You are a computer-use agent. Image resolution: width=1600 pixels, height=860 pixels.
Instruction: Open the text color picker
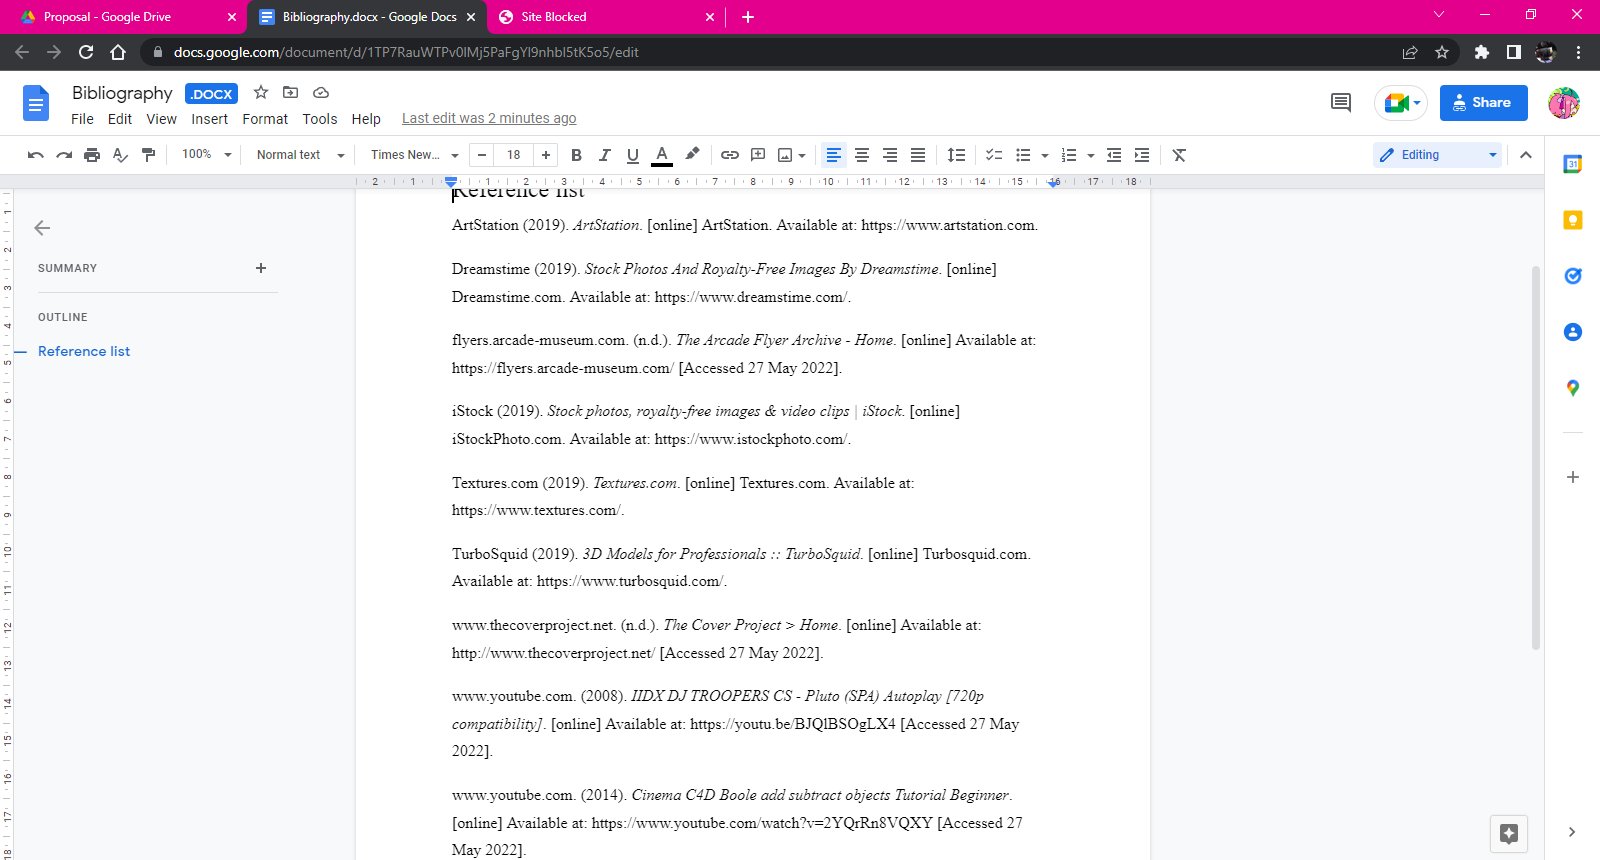pos(661,155)
